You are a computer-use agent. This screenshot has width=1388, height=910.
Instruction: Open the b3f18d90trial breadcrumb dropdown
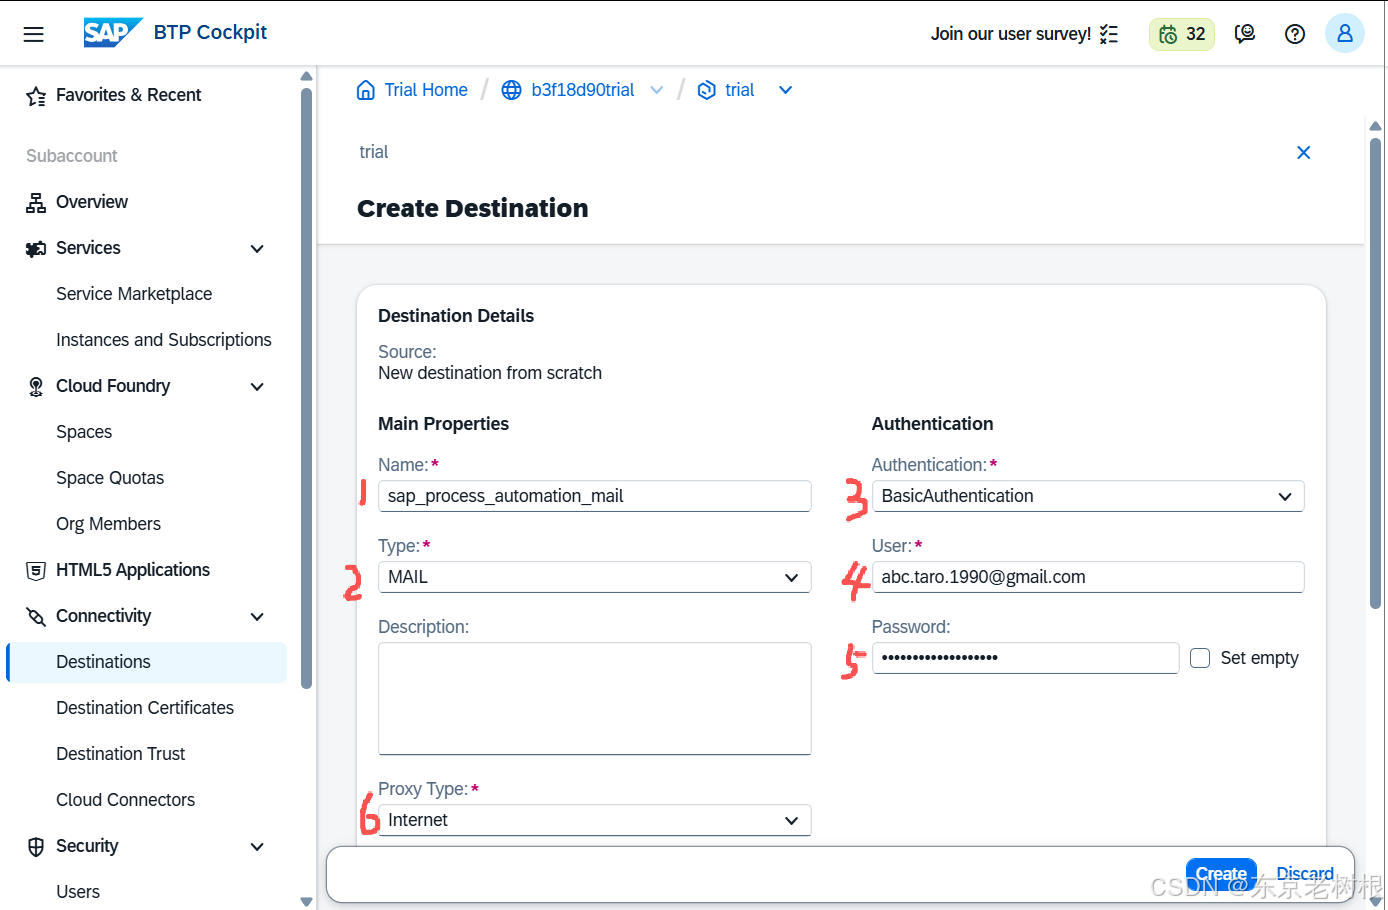point(656,90)
